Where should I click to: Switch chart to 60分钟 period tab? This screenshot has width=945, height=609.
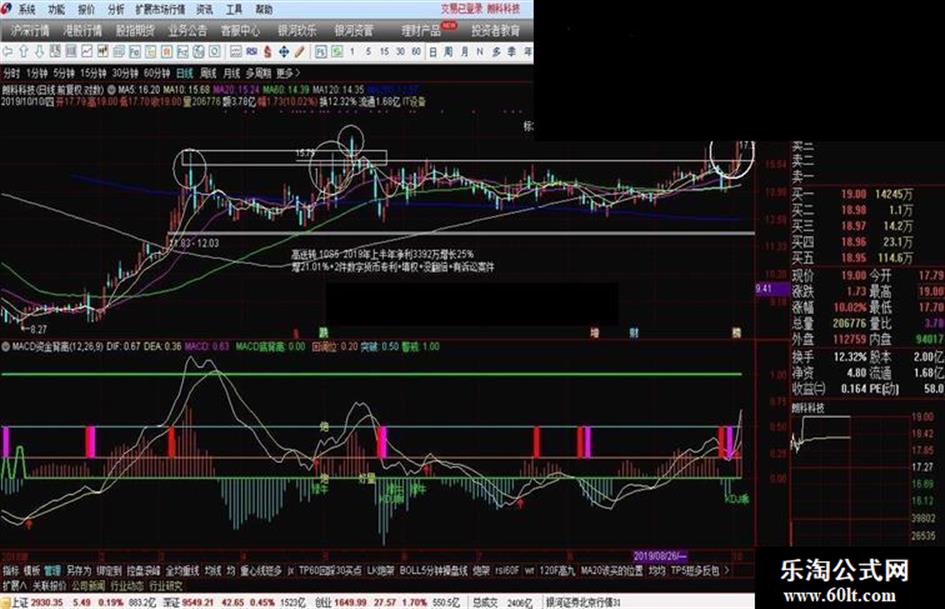[157, 74]
